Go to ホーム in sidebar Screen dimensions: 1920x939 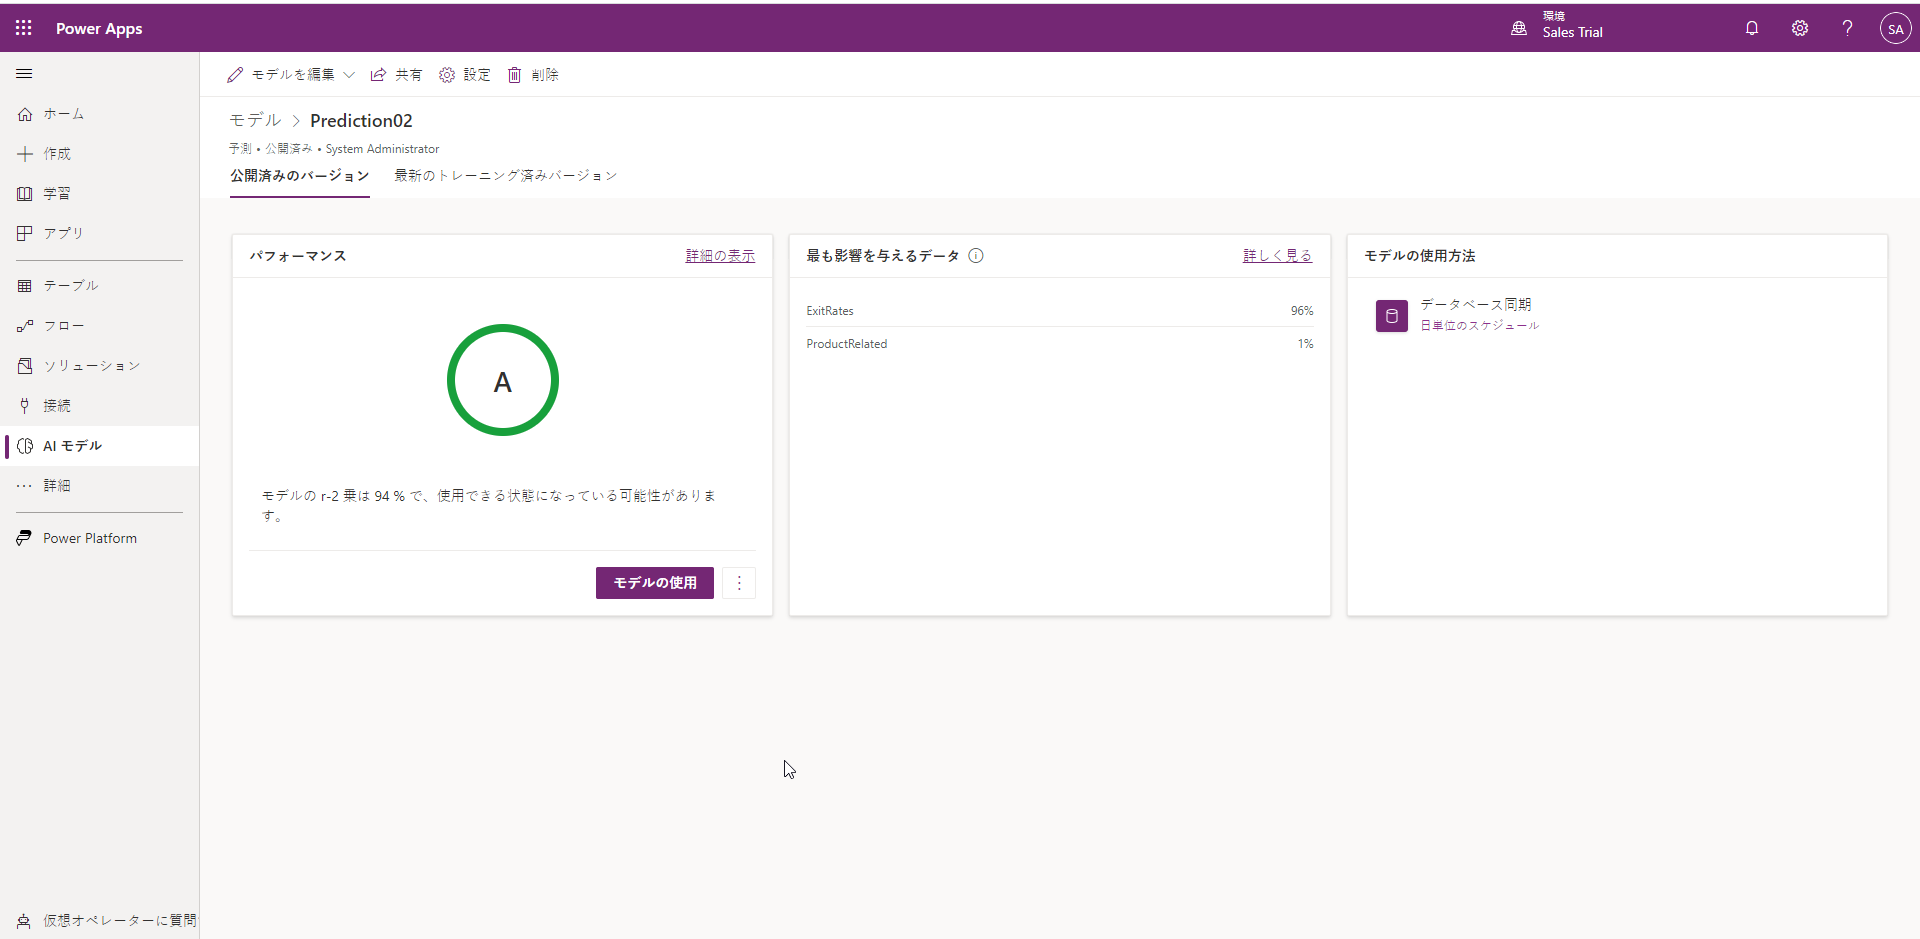100,114
